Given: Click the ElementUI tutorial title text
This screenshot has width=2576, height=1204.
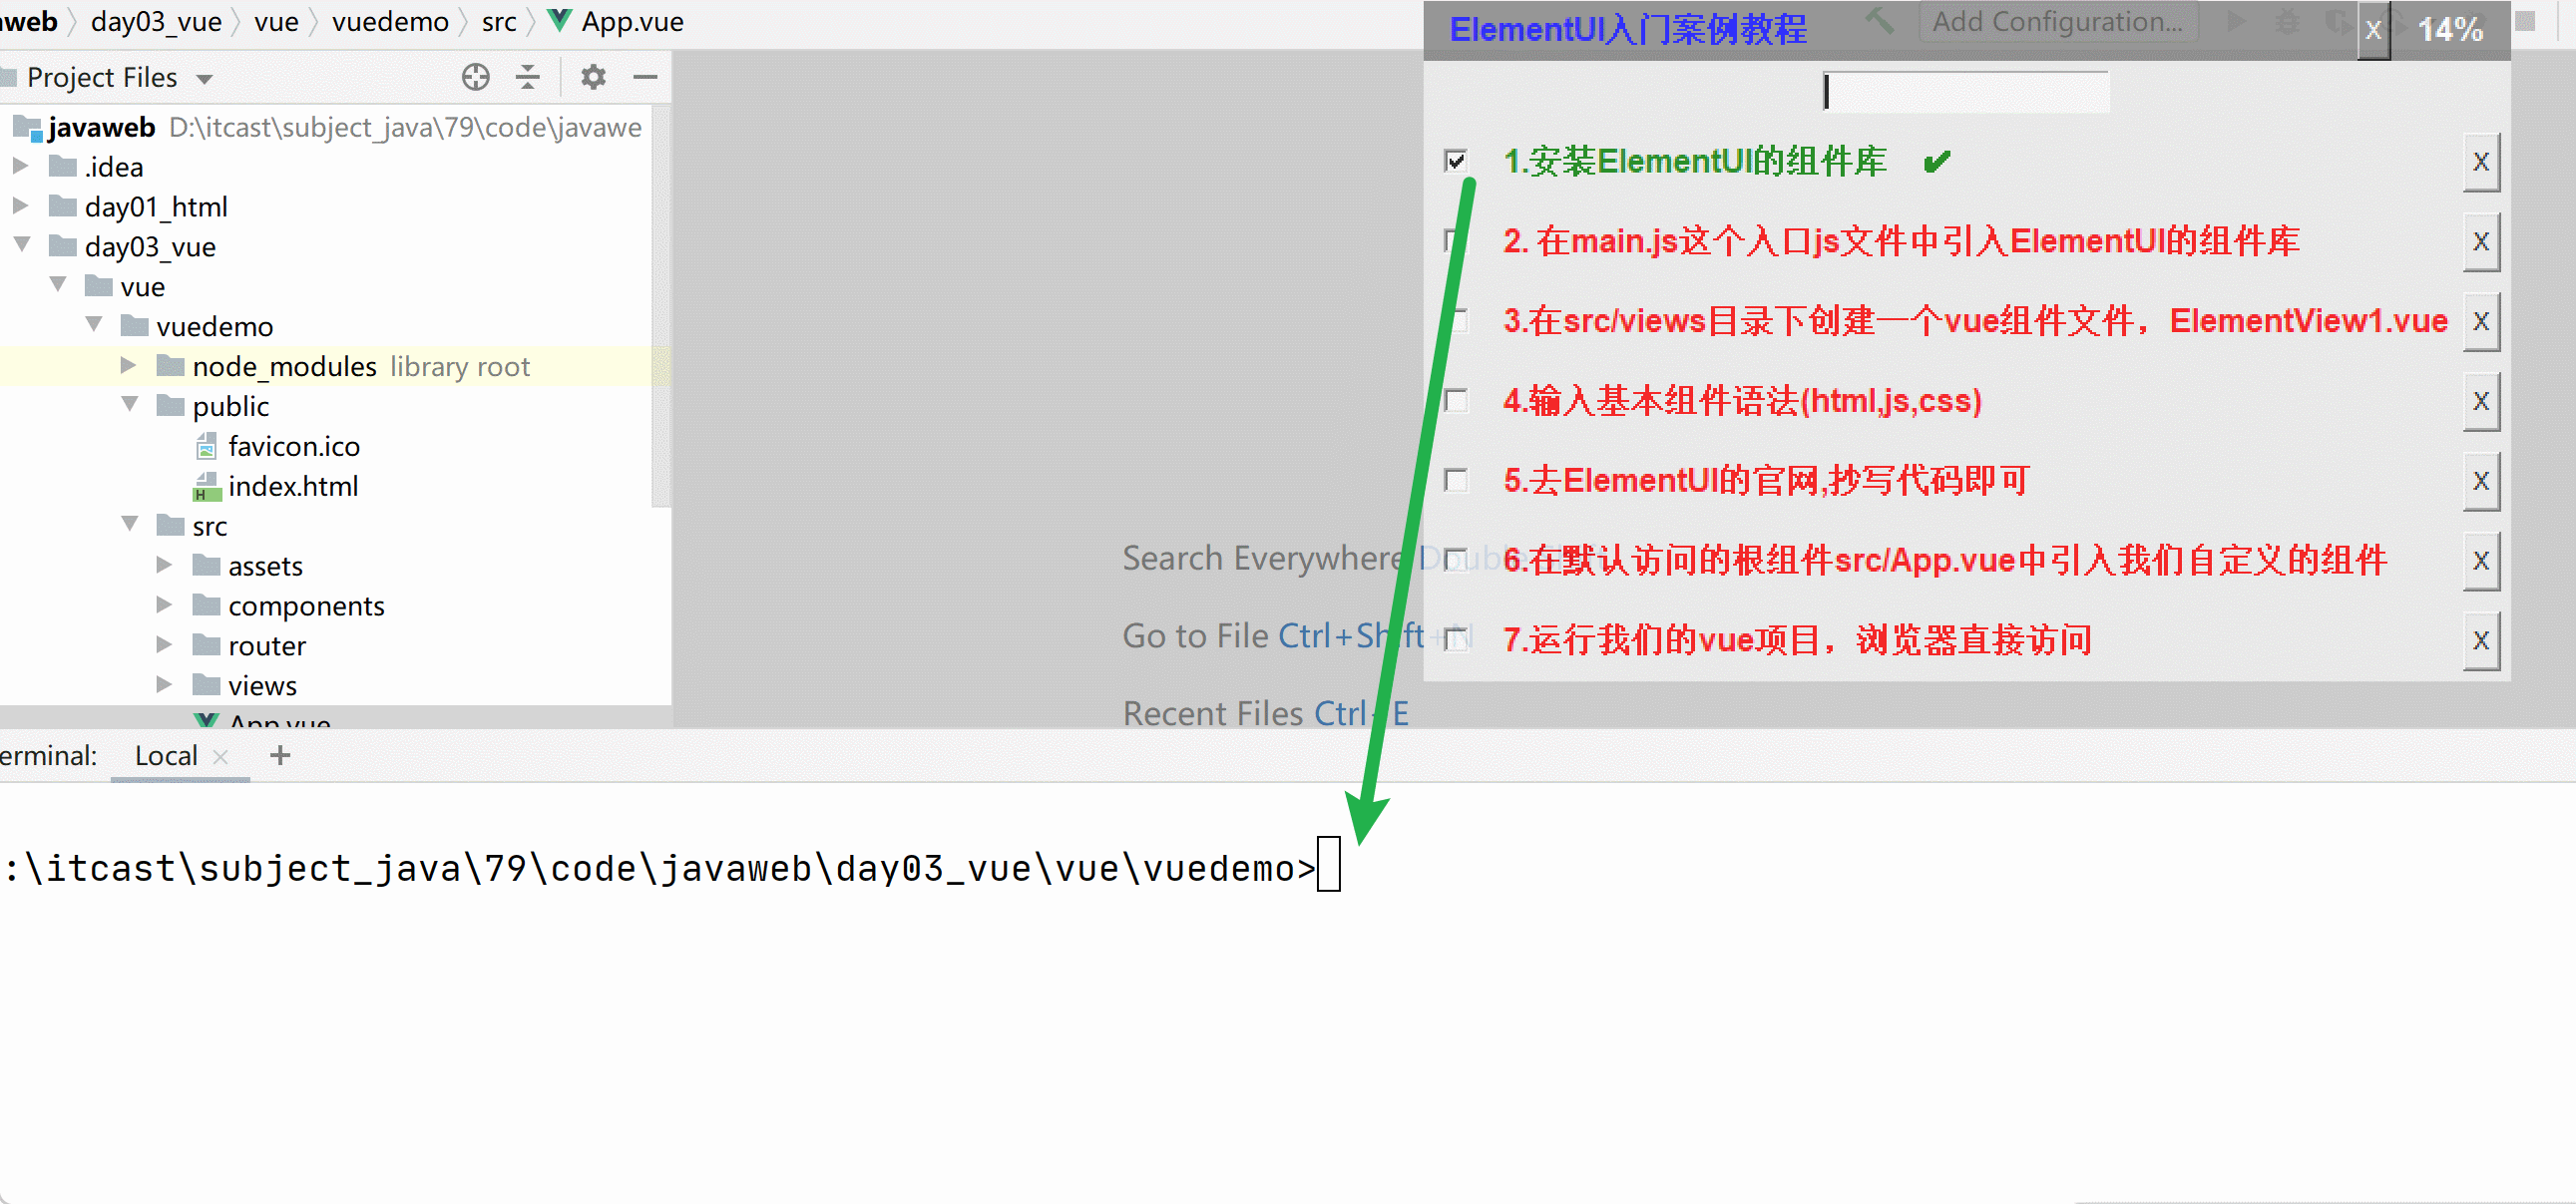Looking at the screenshot, I should point(1628,30).
